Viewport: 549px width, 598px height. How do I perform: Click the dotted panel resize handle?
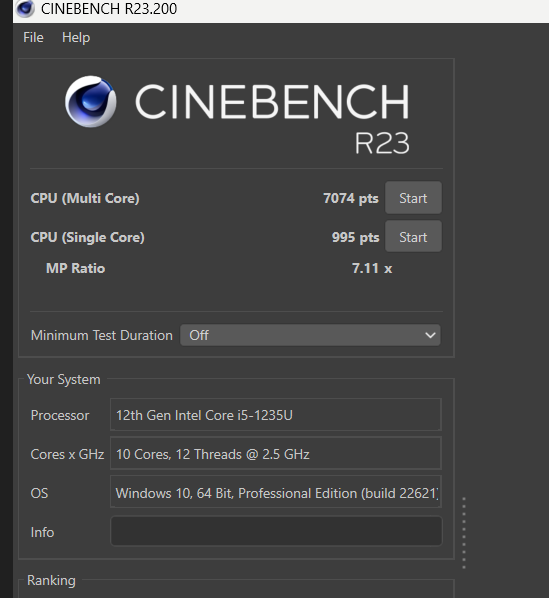pyautogui.click(x=464, y=533)
